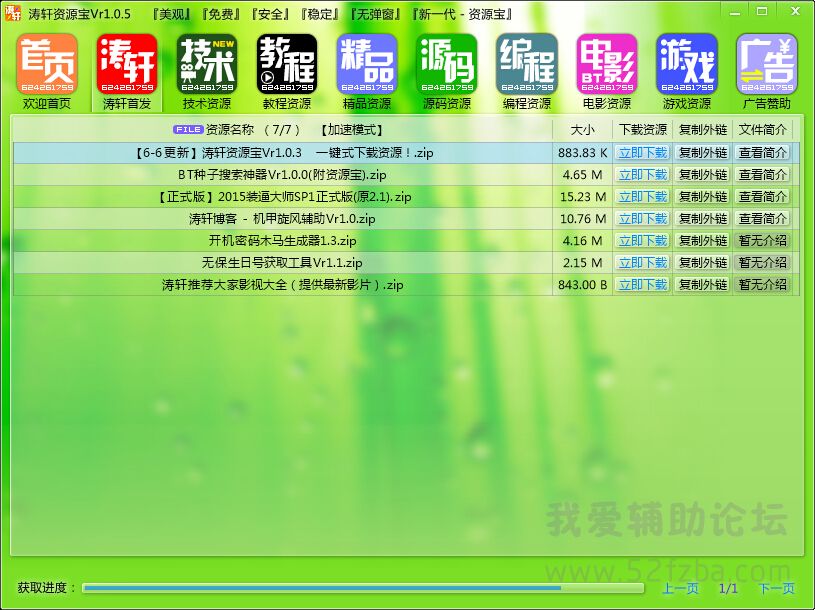Click 立即下载 for 2015装逼大师SP1
The width and height of the screenshot is (815, 610).
tap(642, 197)
